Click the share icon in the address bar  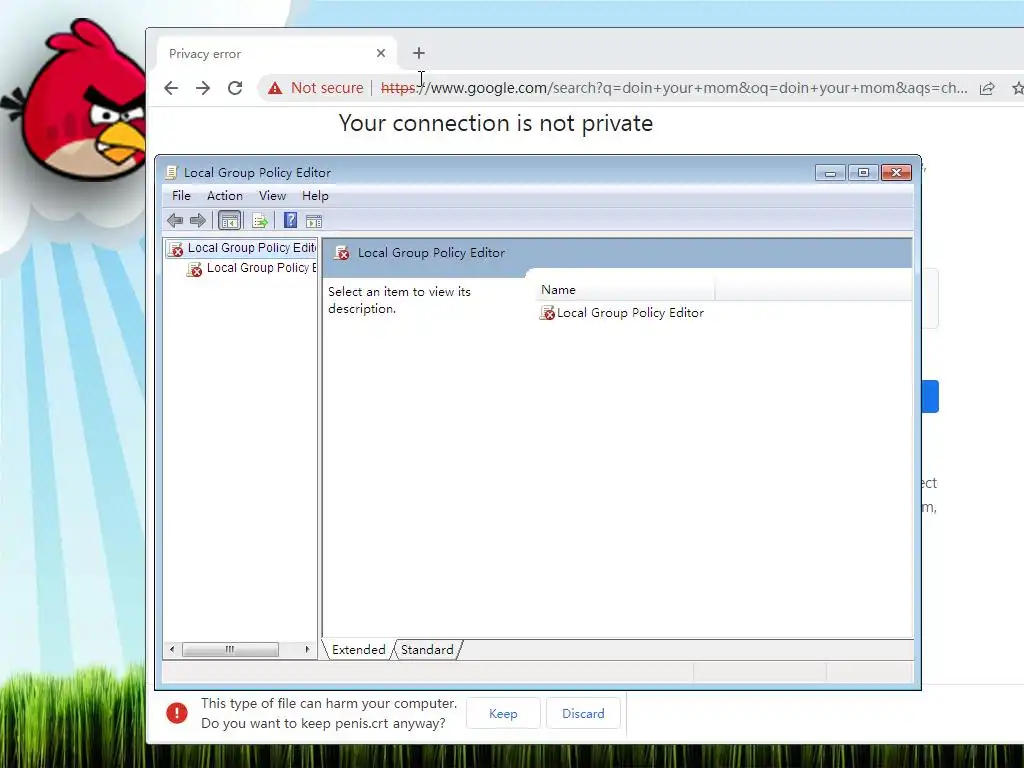(987, 88)
